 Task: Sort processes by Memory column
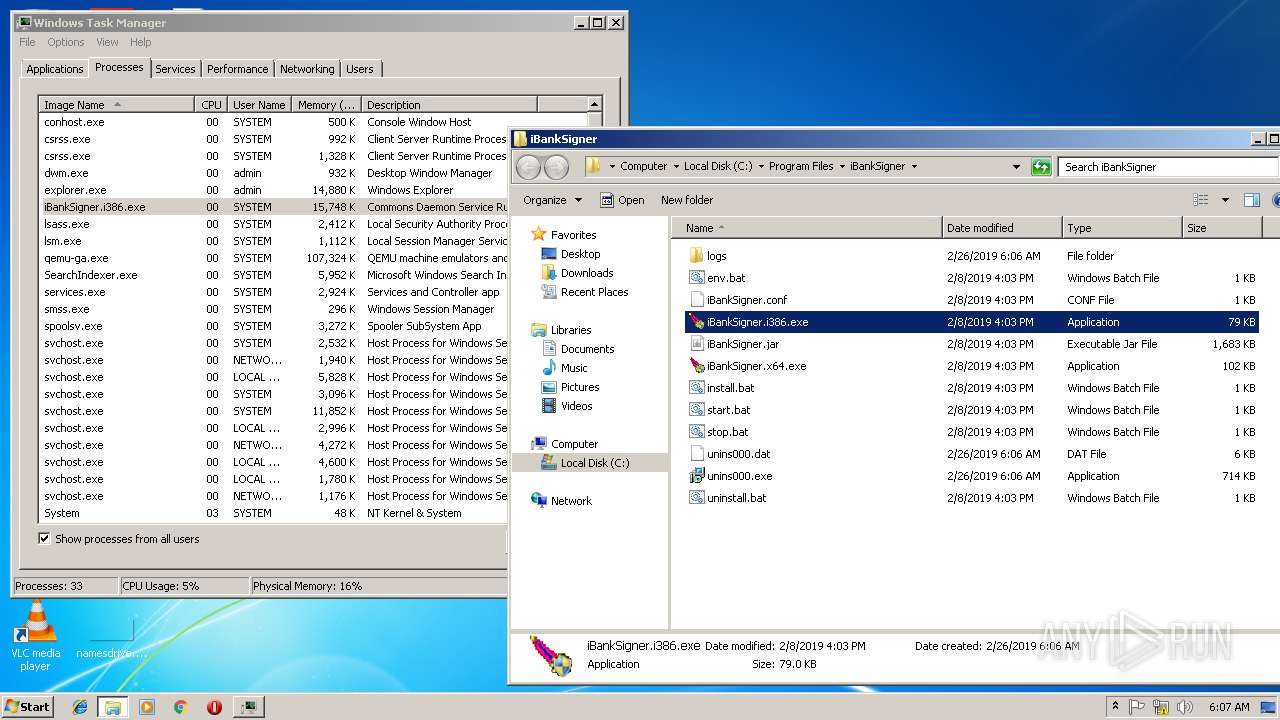[327, 104]
